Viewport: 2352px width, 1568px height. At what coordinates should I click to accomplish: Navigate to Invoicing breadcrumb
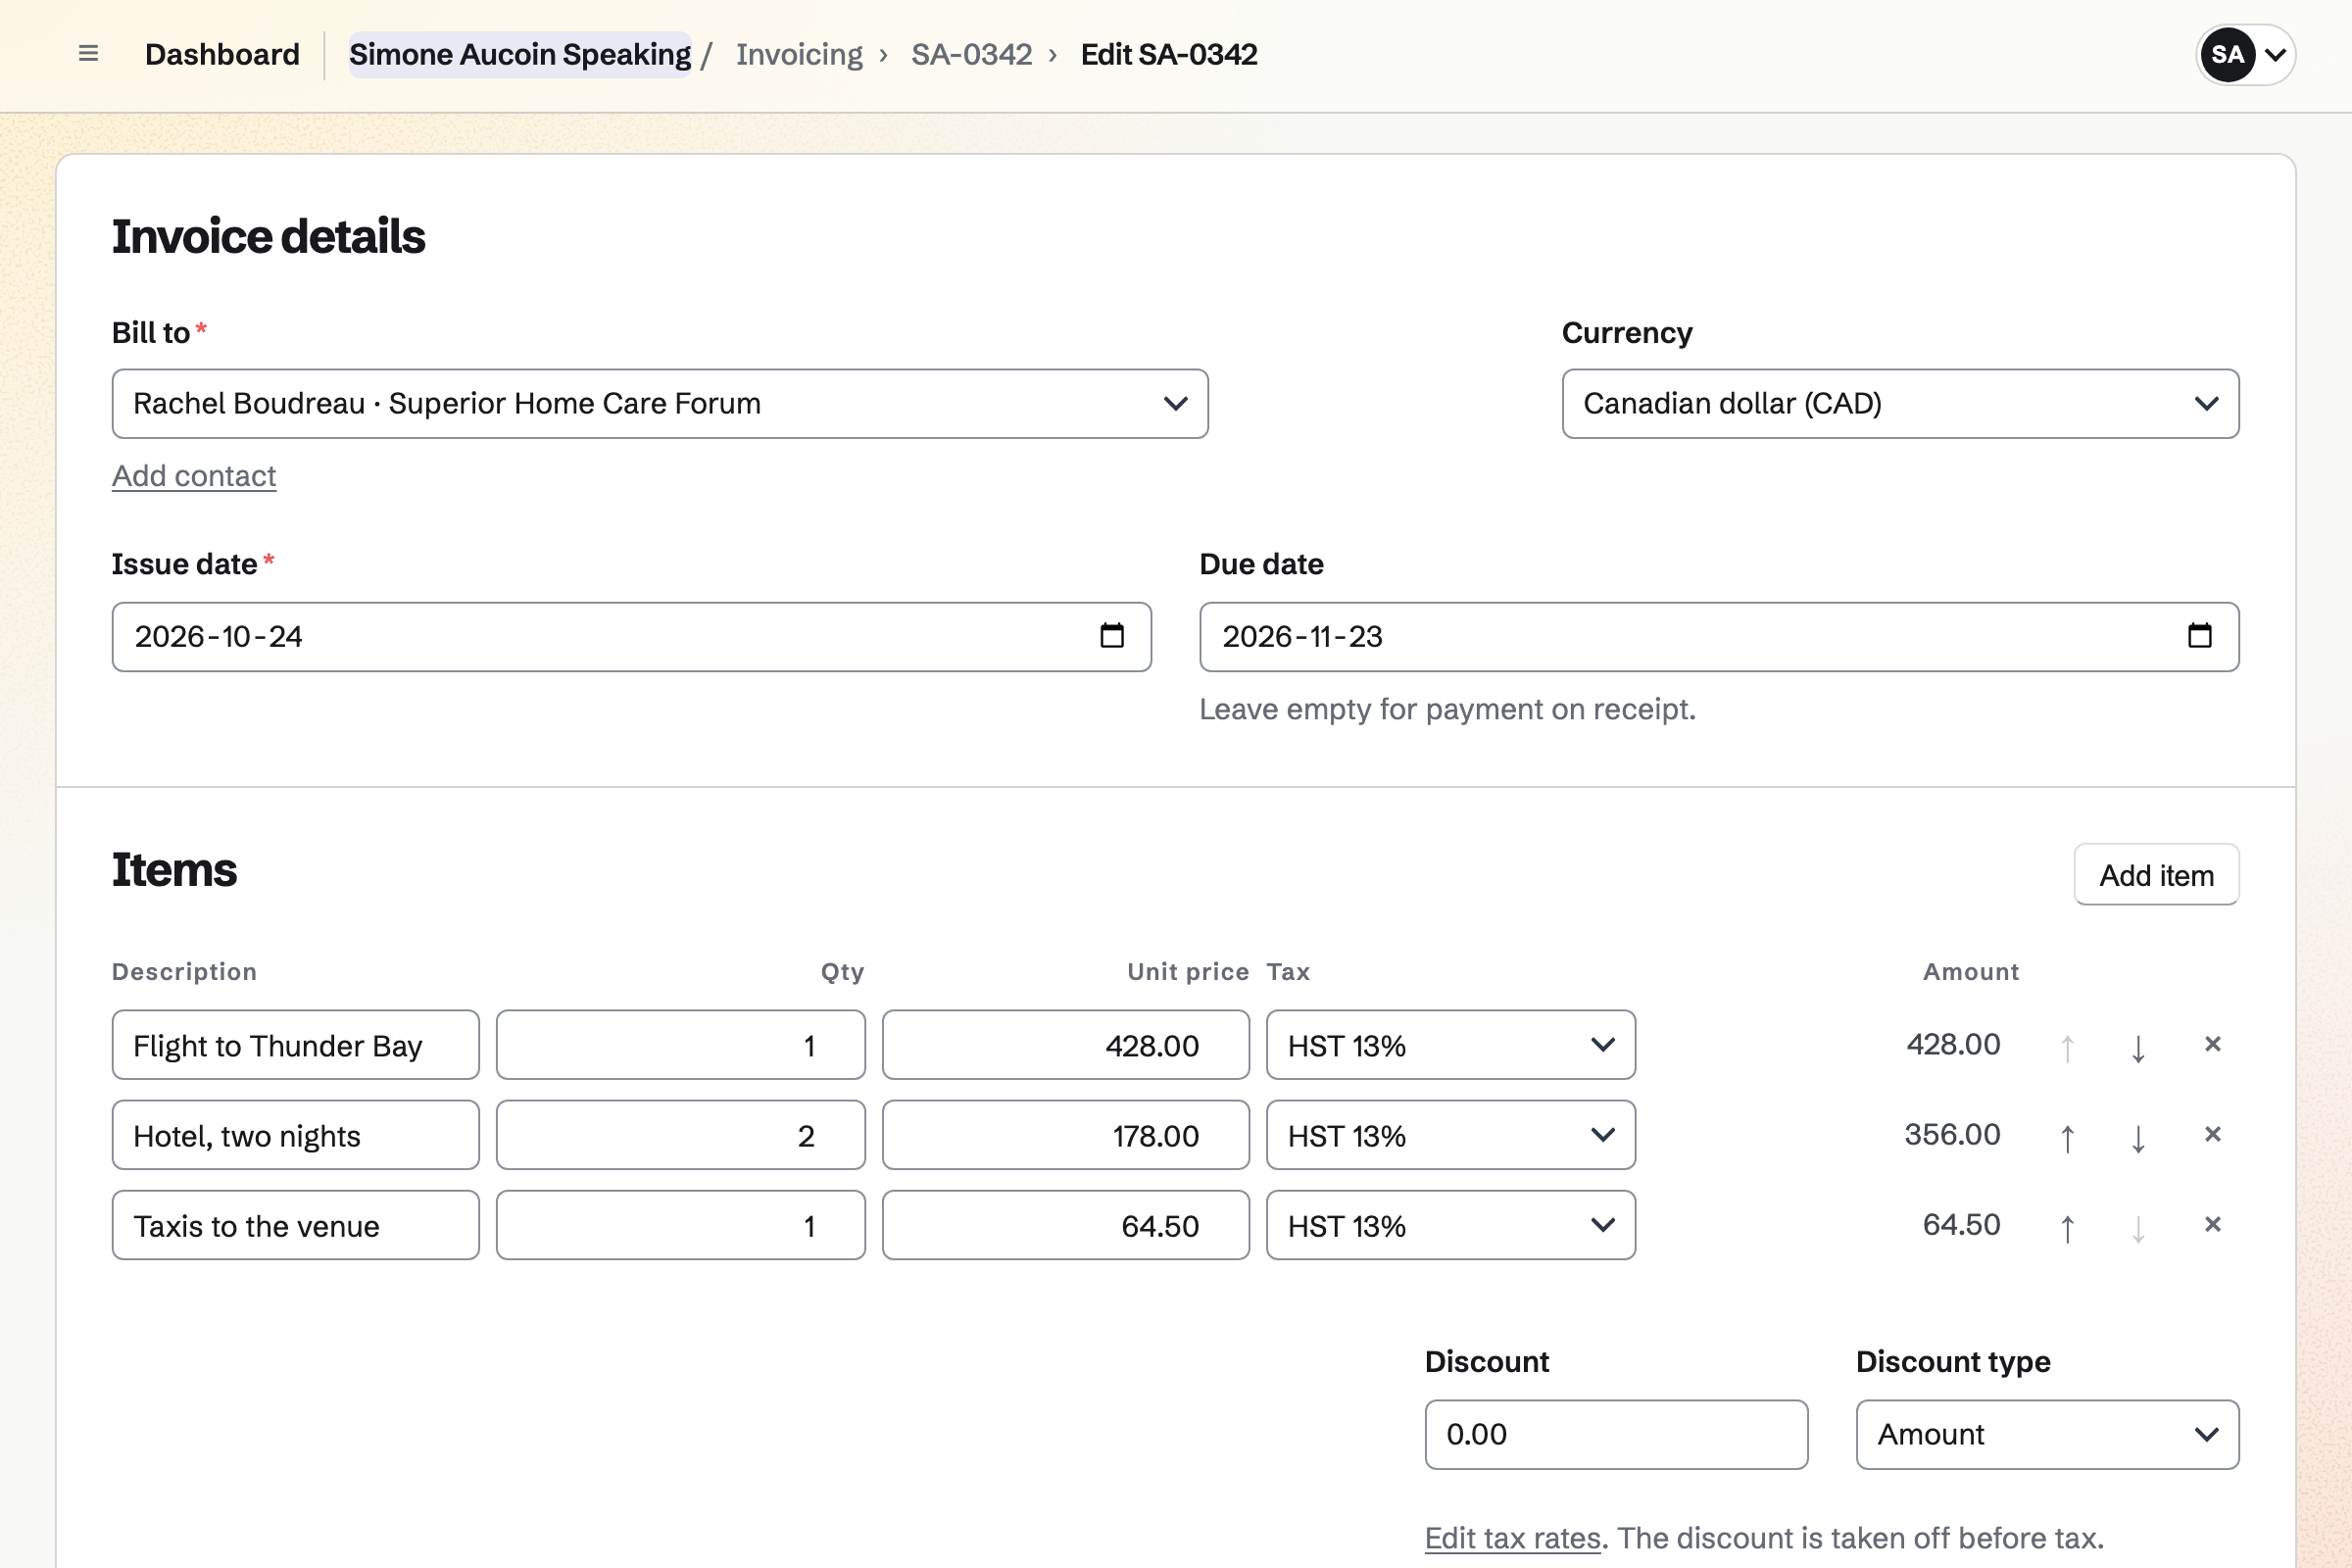point(799,54)
